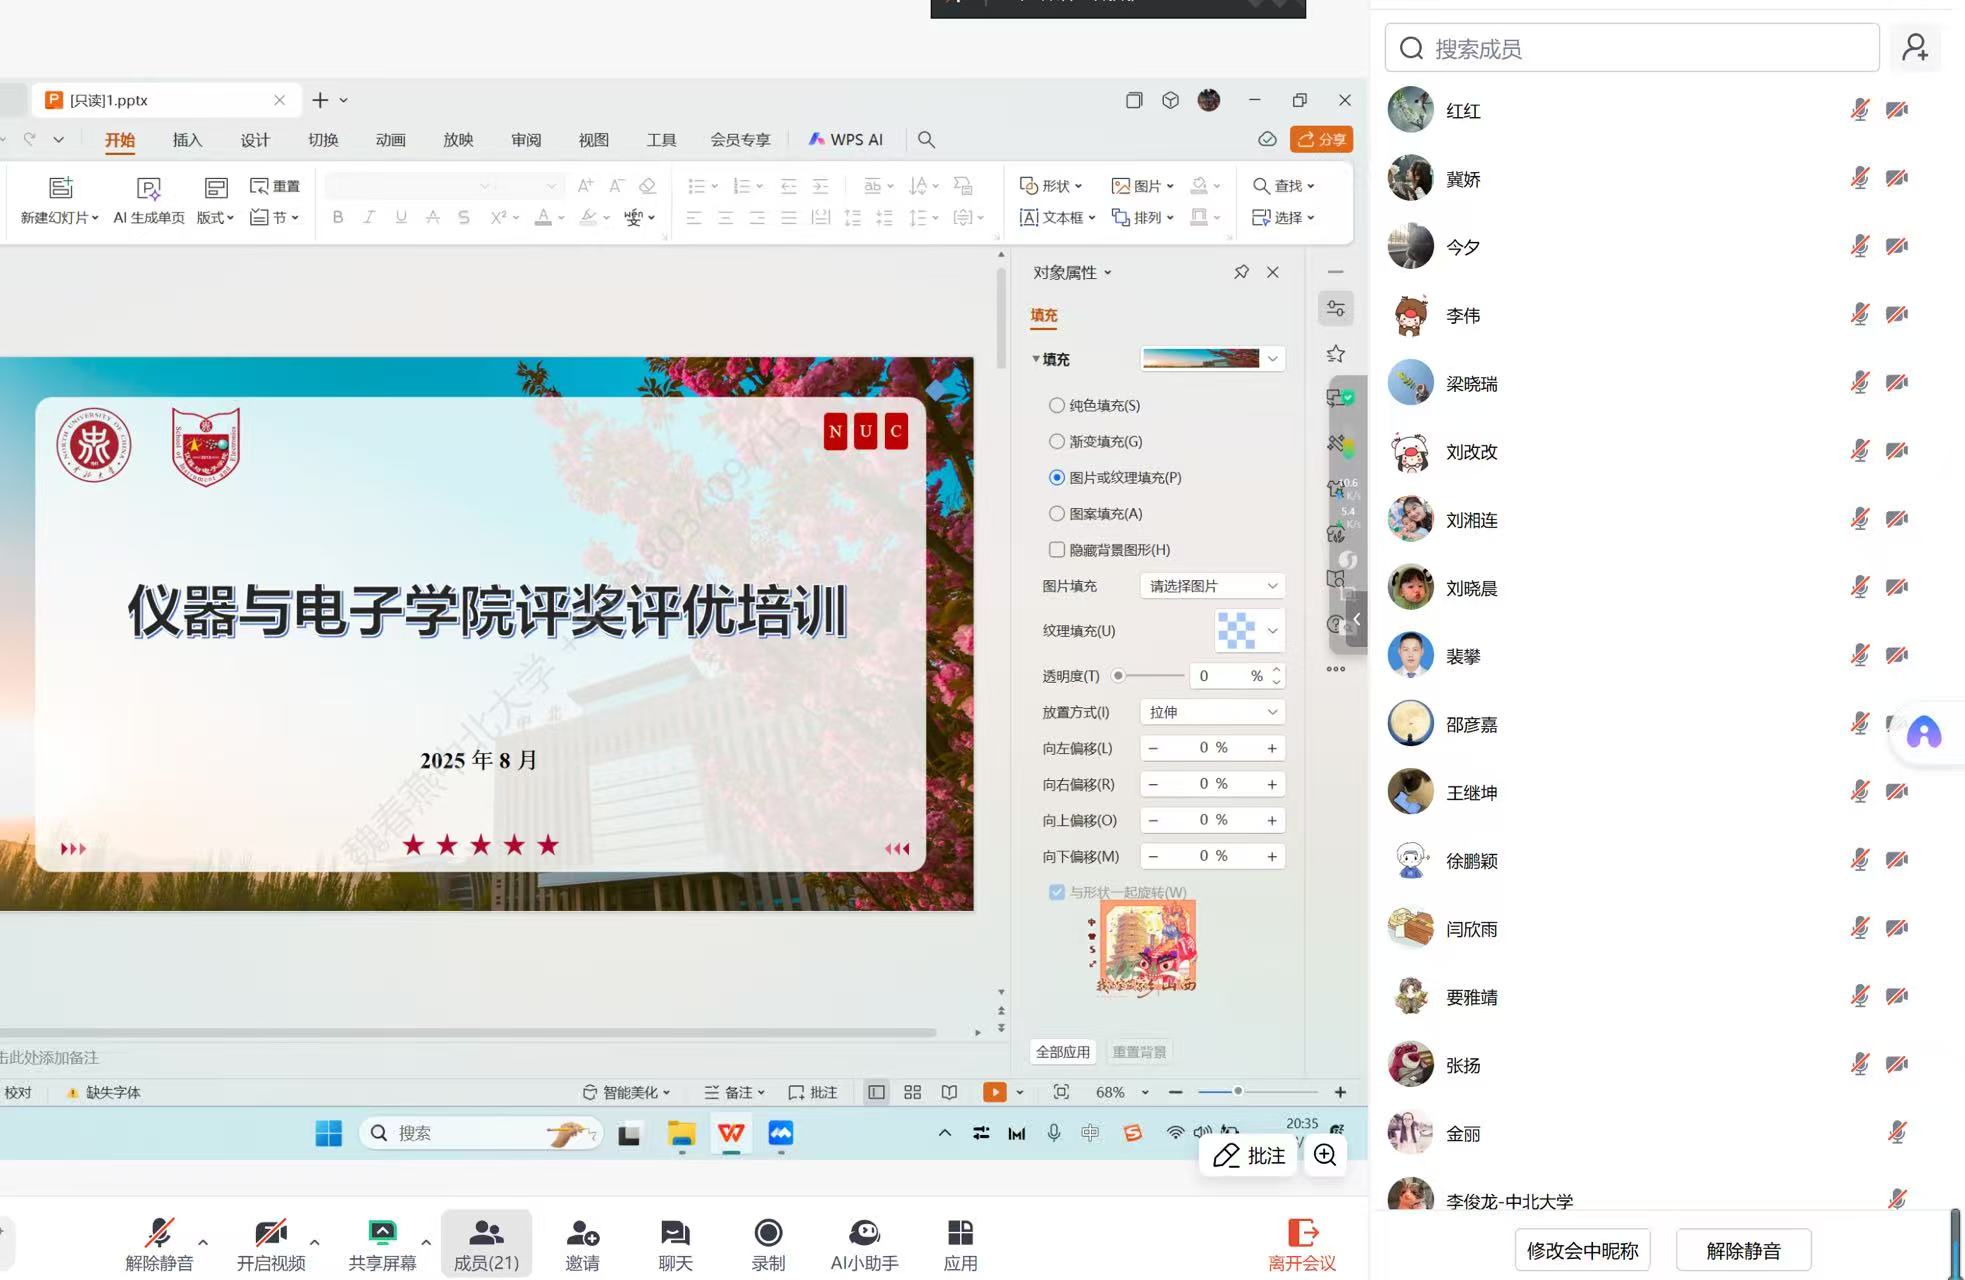Screen dimensions: 1965x1280
Task: Click the Share Screen icon (共享屏幕)
Action: point(382,1233)
